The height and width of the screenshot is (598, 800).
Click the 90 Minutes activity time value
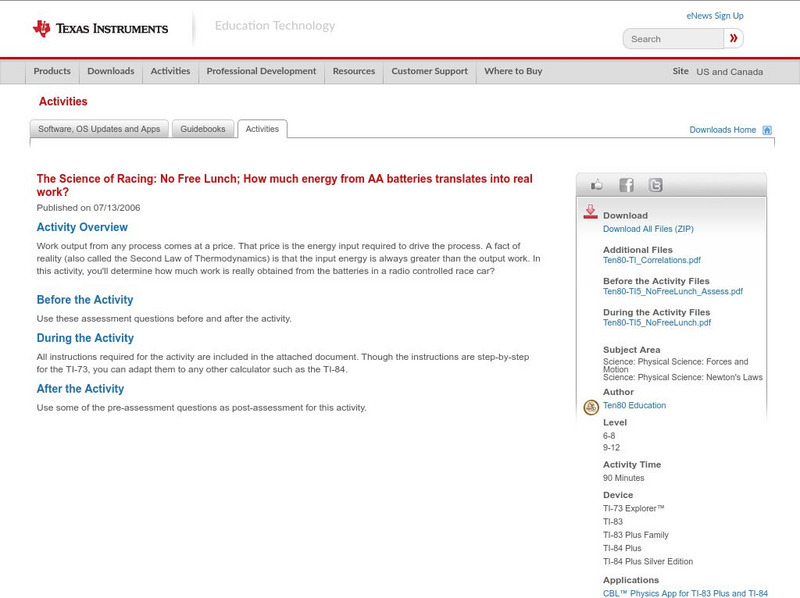point(623,478)
